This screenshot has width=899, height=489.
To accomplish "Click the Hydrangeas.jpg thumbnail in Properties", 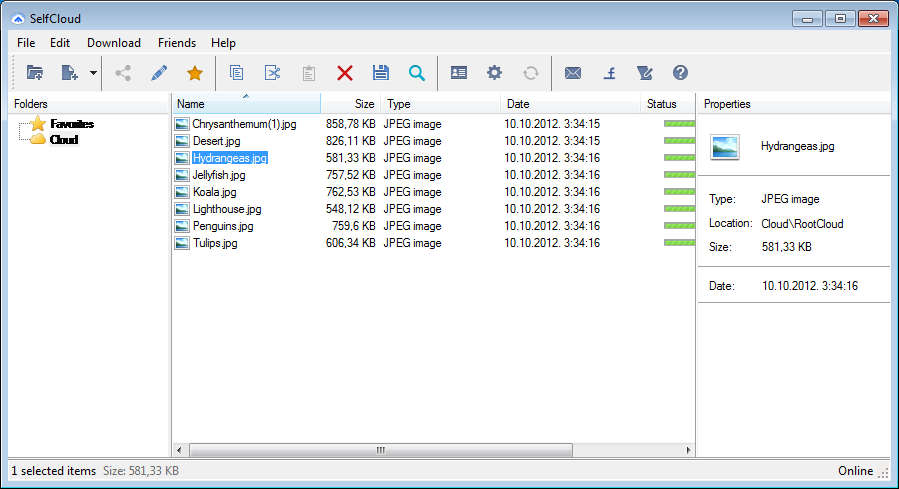I will 724,147.
